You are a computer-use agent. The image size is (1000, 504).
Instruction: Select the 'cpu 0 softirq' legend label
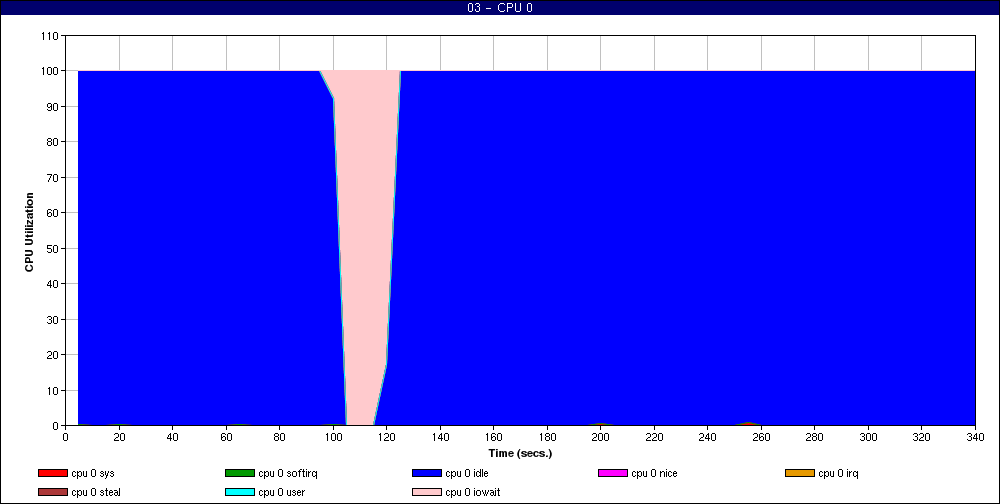tap(288, 474)
